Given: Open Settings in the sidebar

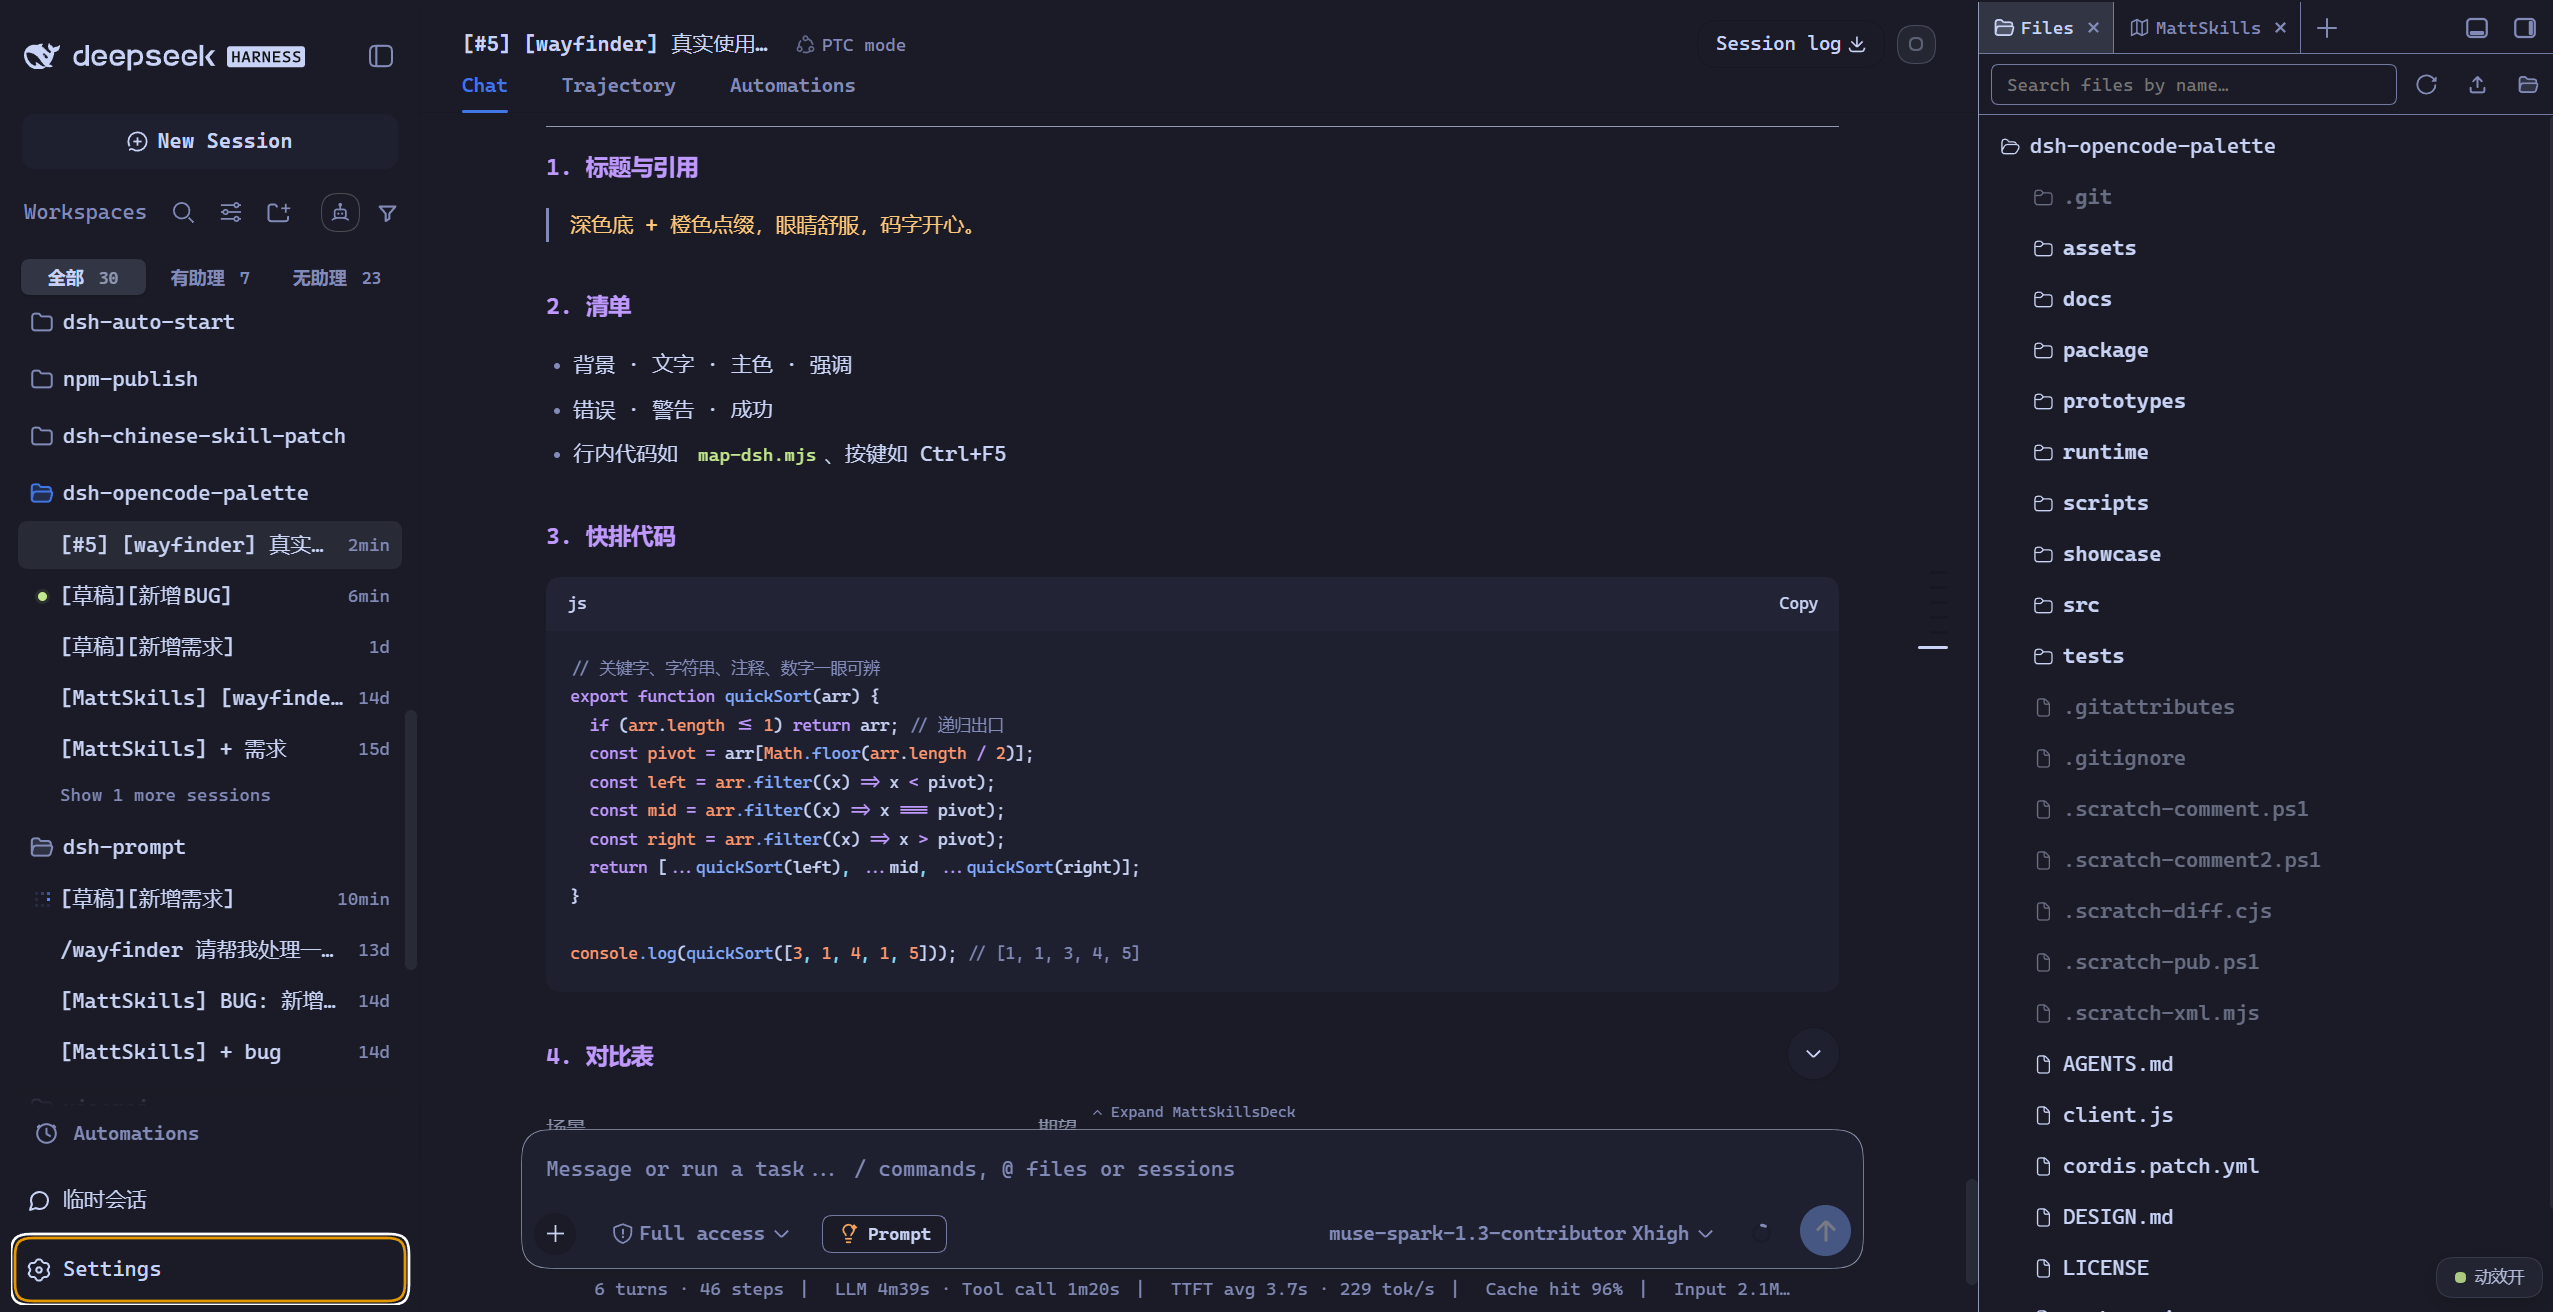Looking at the screenshot, I should point(210,1269).
